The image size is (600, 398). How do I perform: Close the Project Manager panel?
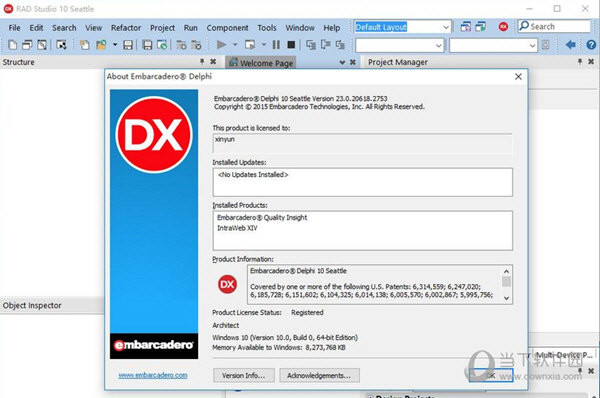coord(591,62)
